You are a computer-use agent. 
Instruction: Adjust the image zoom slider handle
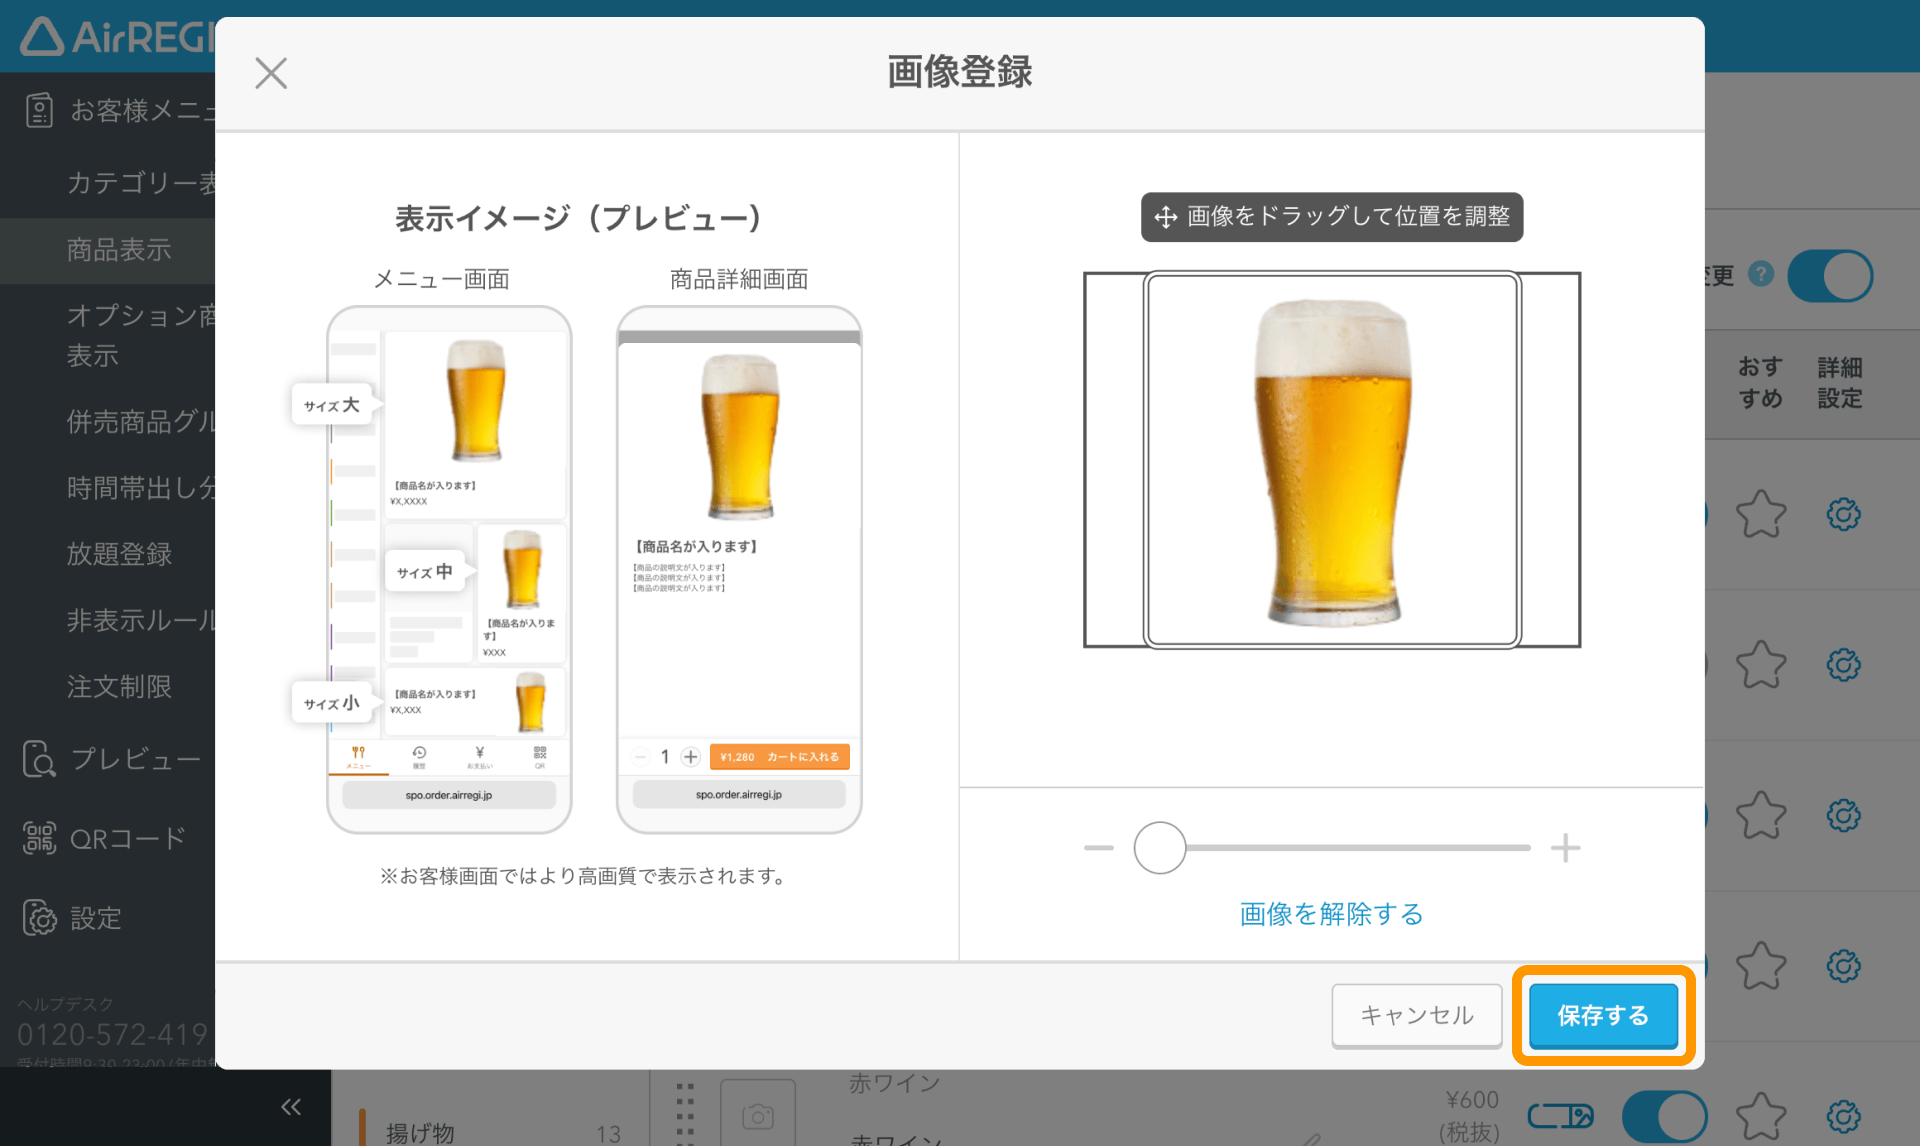point(1159,847)
